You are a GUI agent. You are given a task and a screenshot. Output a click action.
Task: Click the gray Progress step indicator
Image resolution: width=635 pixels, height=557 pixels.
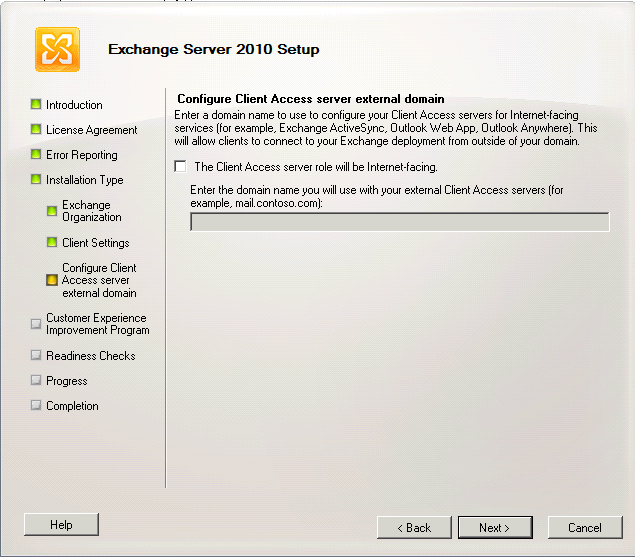click(36, 380)
